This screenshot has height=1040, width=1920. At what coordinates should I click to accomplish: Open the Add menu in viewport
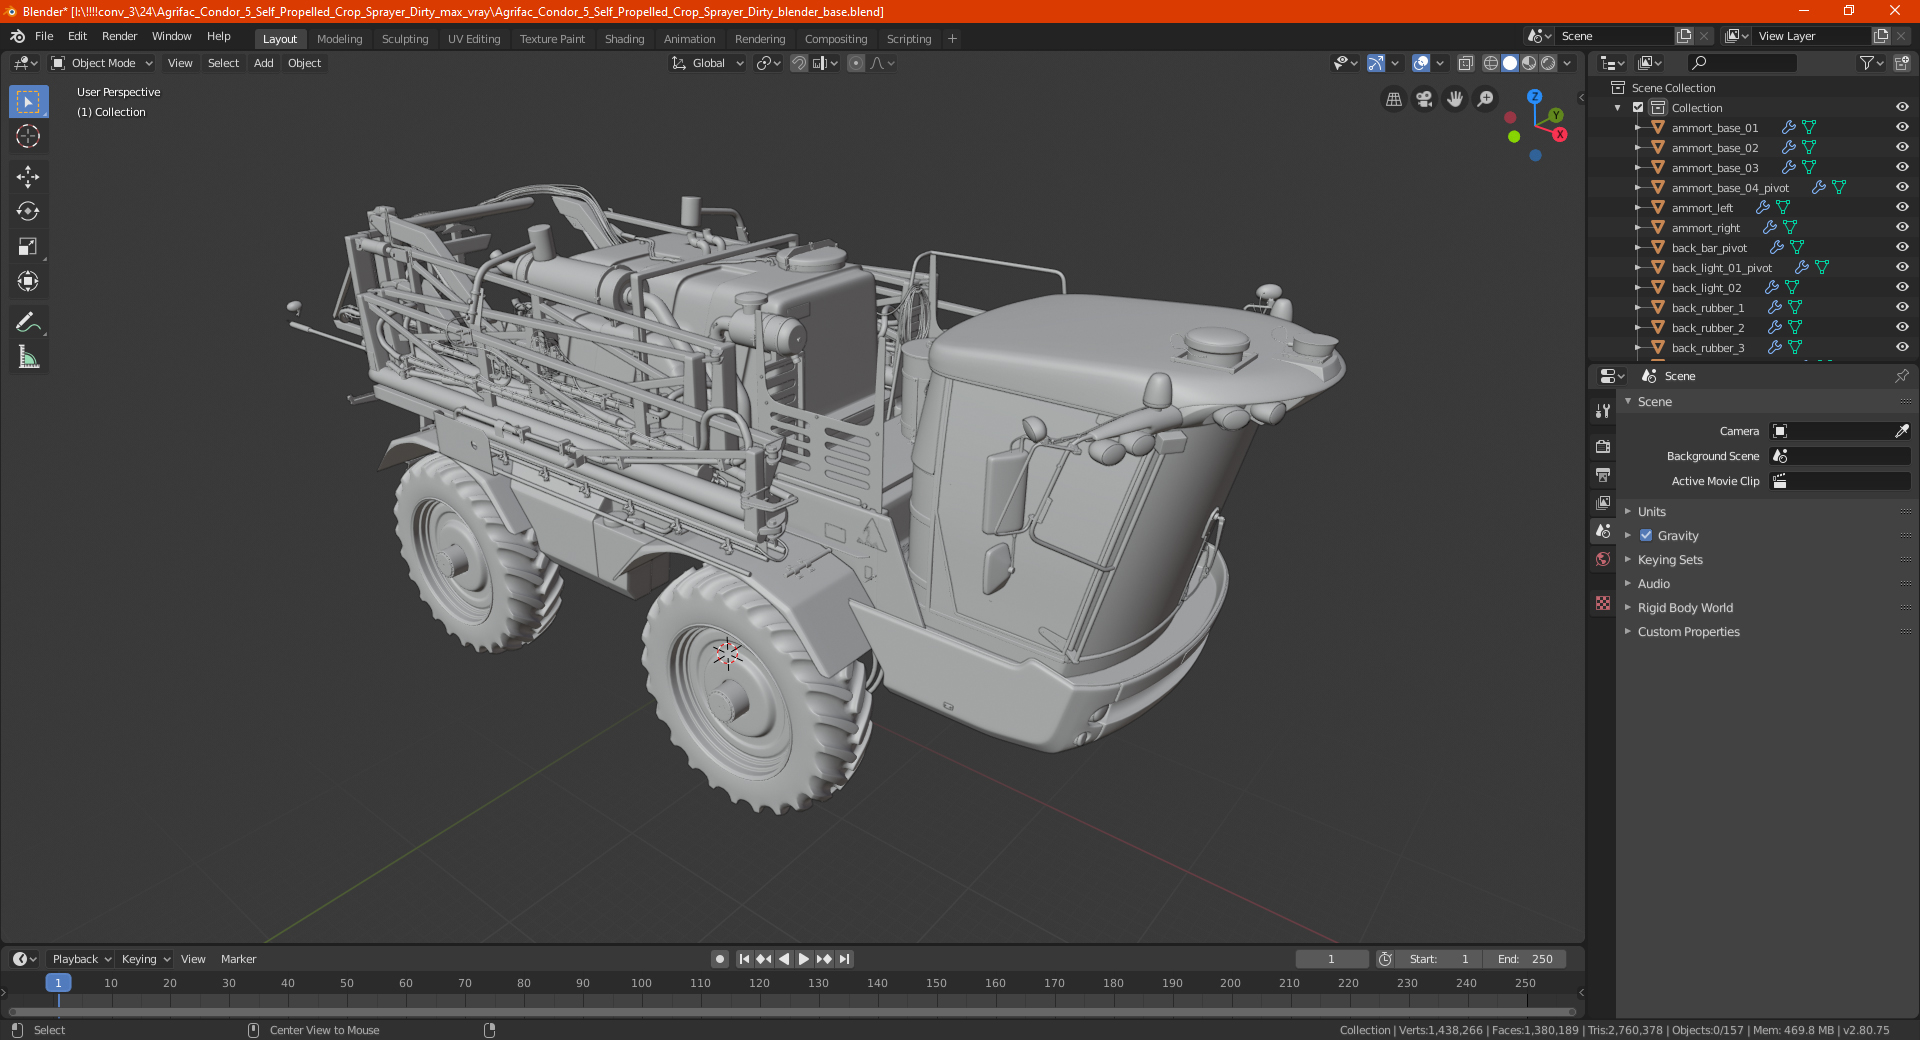click(x=264, y=63)
